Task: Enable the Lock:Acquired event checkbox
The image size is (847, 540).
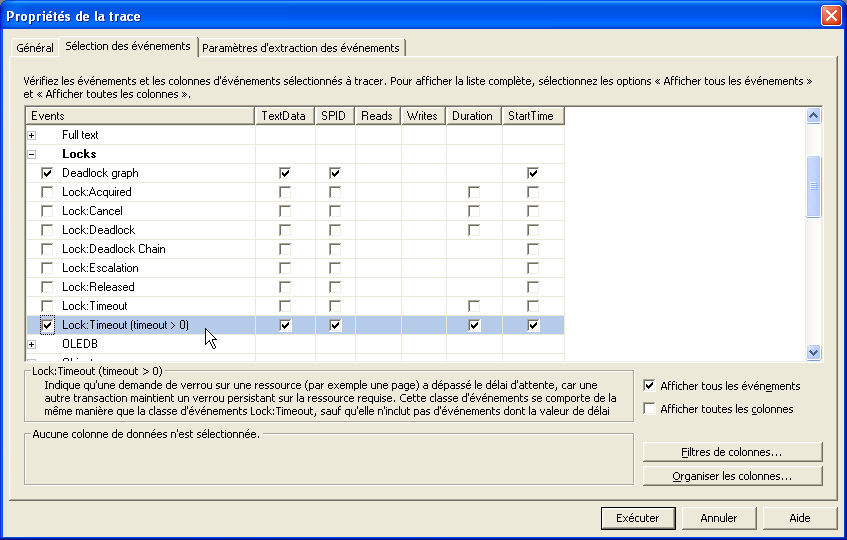Action: click(x=47, y=192)
